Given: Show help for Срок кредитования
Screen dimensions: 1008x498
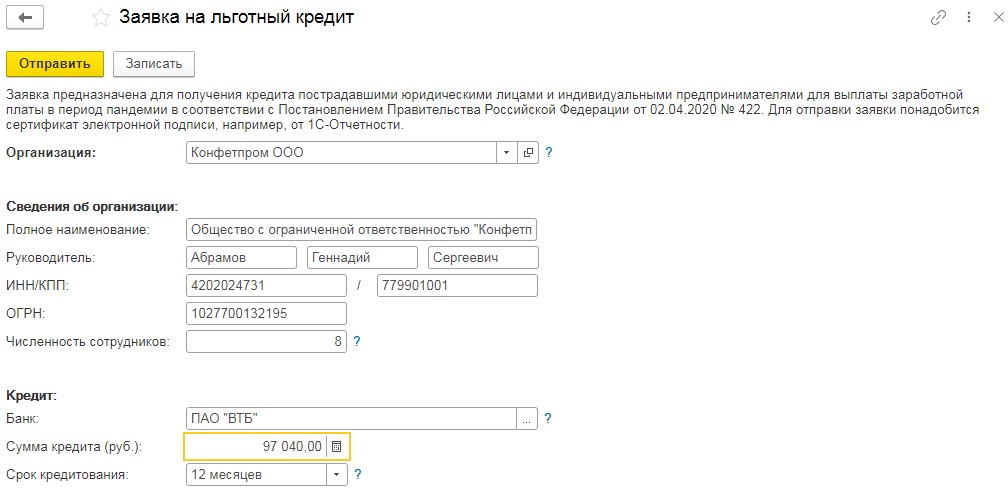Looking at the screenshot, I should point(357,475).
